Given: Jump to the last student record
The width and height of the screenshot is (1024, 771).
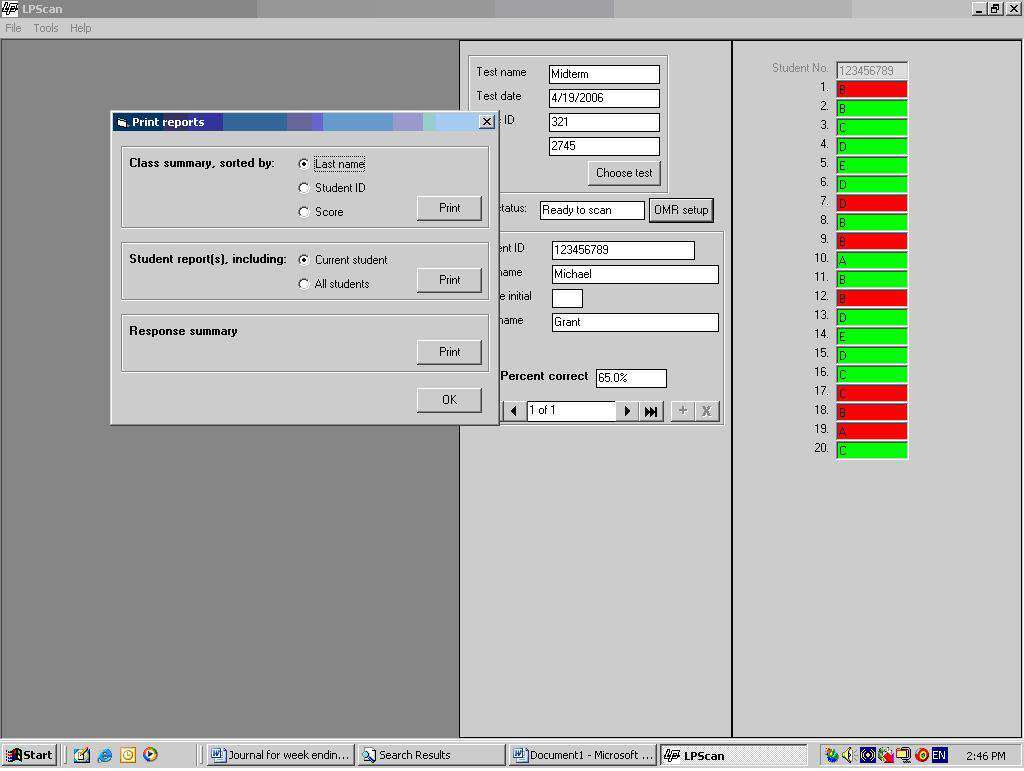Looking at the screenshot, I should [x=651, y=411].
